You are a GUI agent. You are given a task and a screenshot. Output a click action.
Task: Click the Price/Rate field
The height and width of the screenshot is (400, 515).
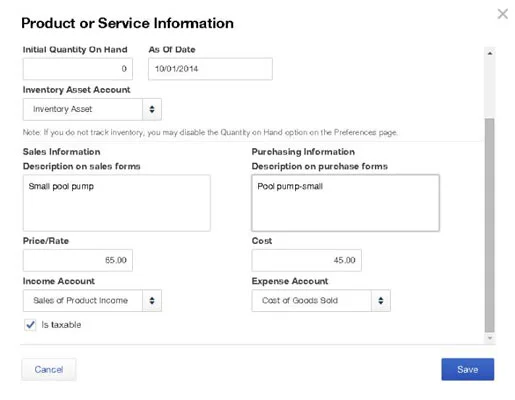[x=78, y=260]
